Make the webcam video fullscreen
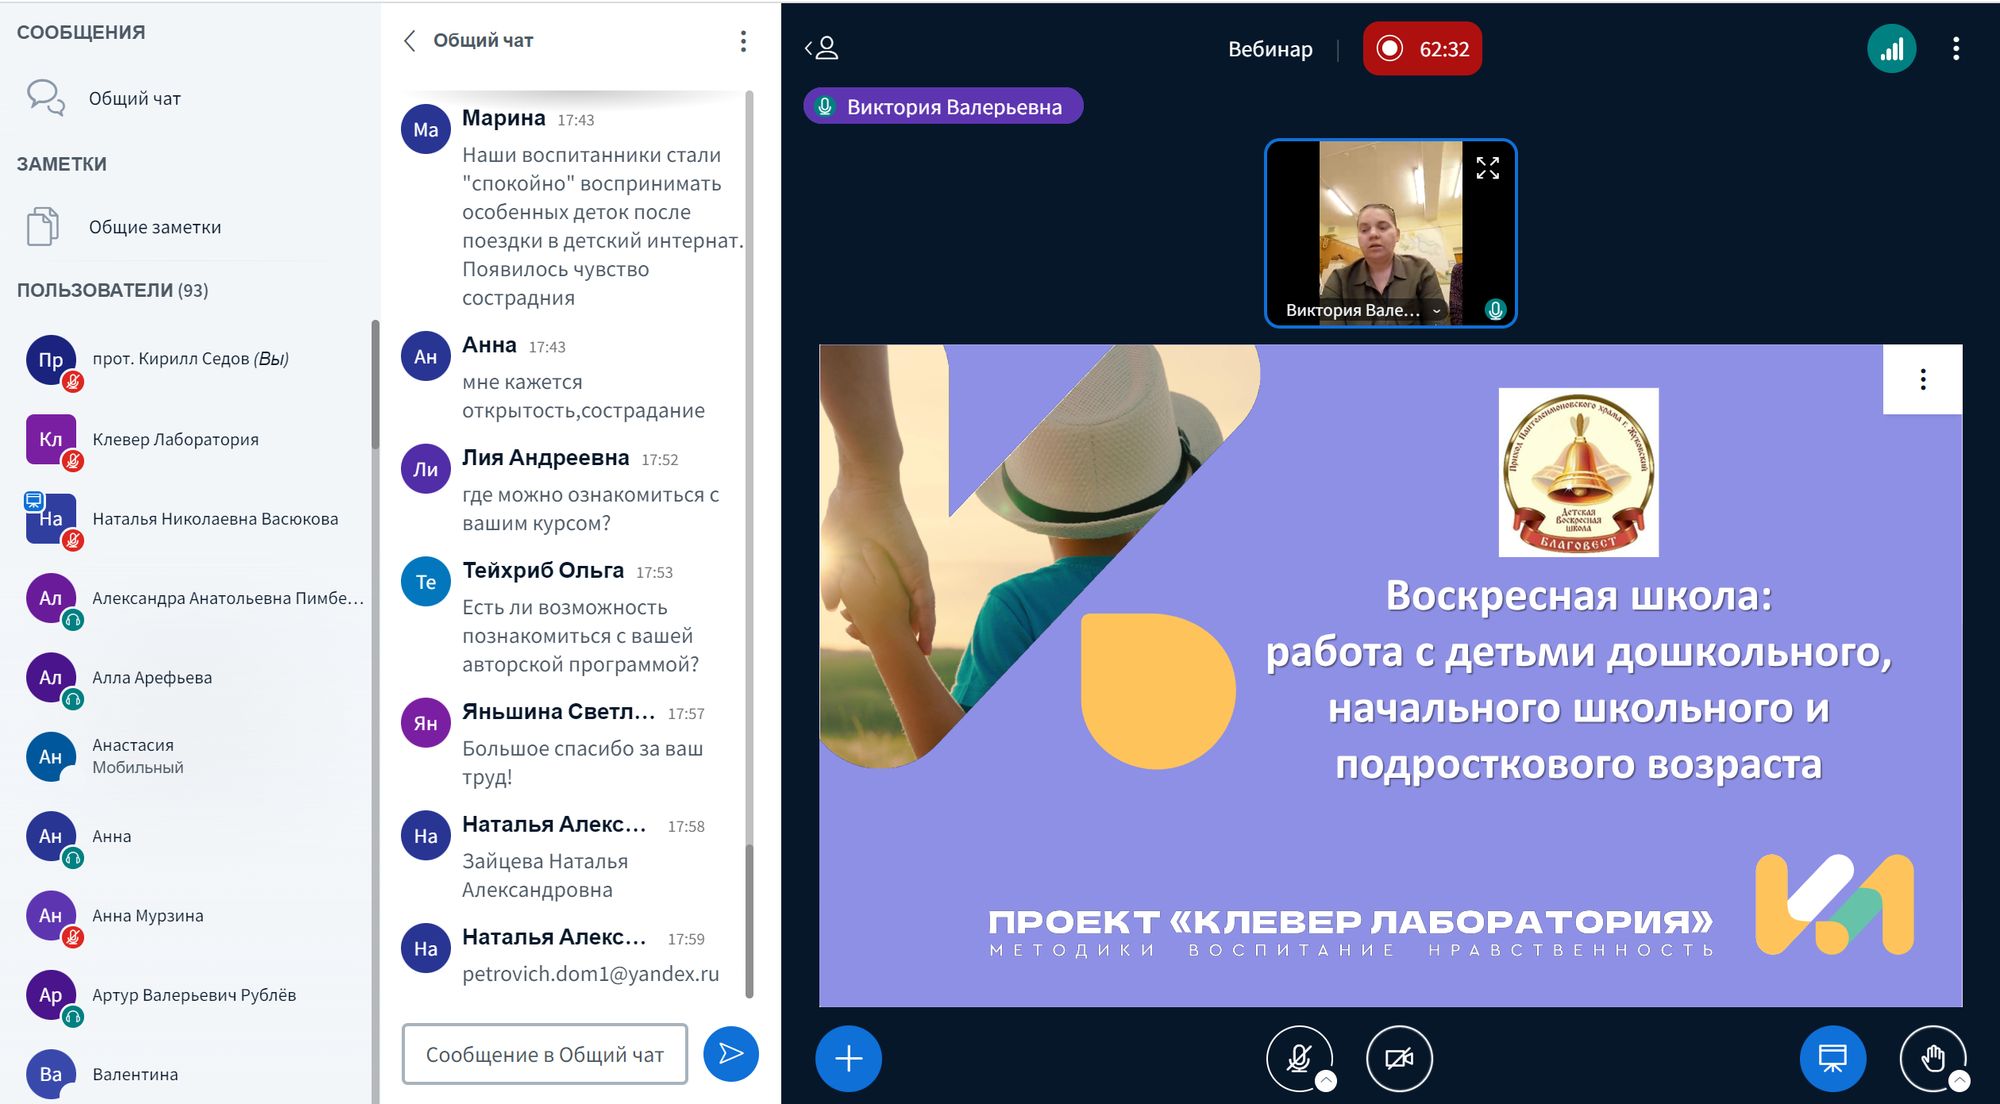Screen dimensions: 2000x1104 [1487, 168]
